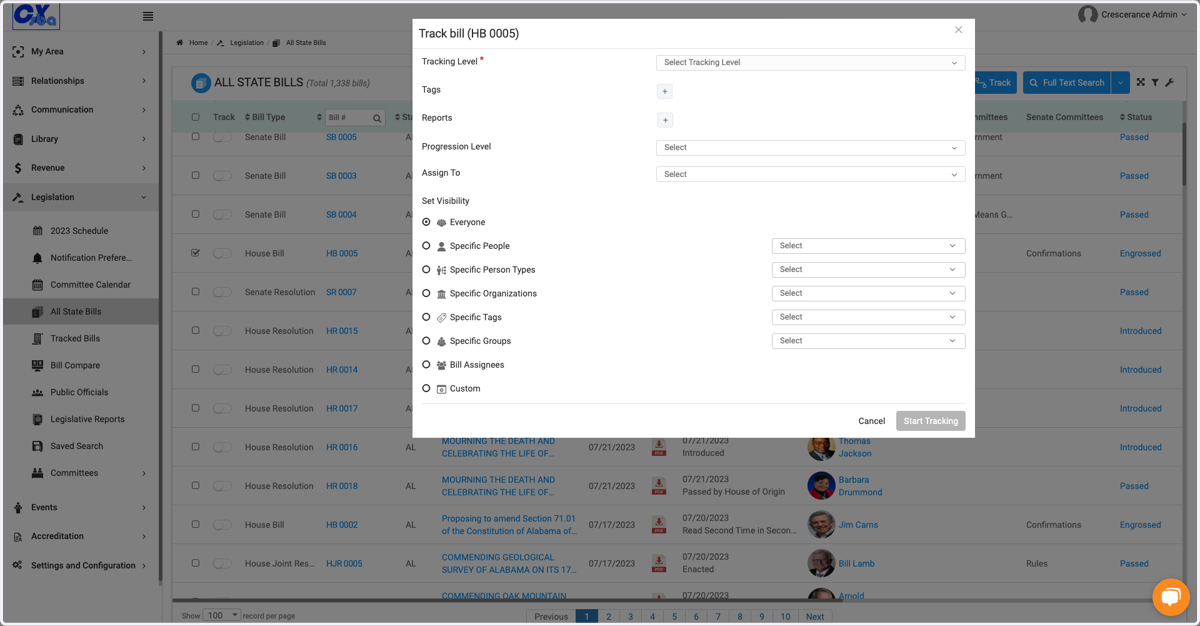1200x626 pixels.
Task: Uncheck the HB 0005 row checkbox
Action: (x=195, y=253)
